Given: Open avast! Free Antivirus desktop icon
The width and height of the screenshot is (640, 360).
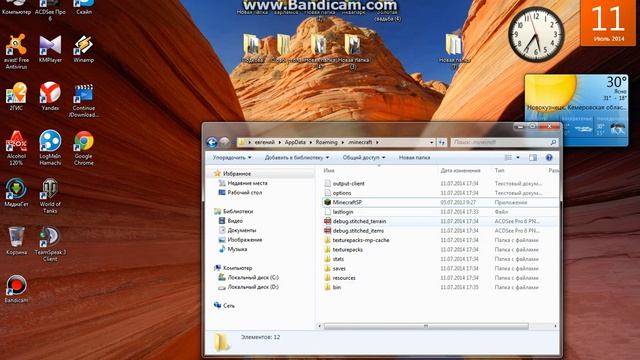Looking at the screenshot, I should coord(16,51).
